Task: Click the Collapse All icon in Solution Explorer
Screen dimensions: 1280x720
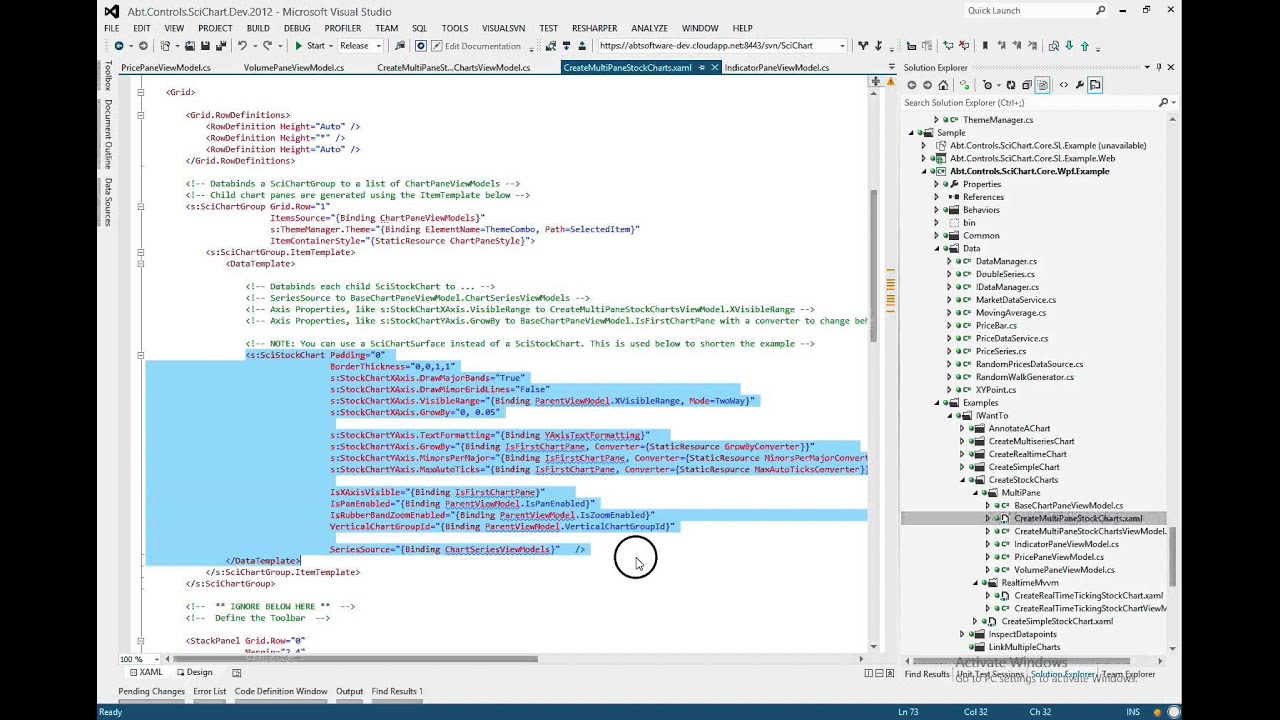Action: pos(1026,85)
